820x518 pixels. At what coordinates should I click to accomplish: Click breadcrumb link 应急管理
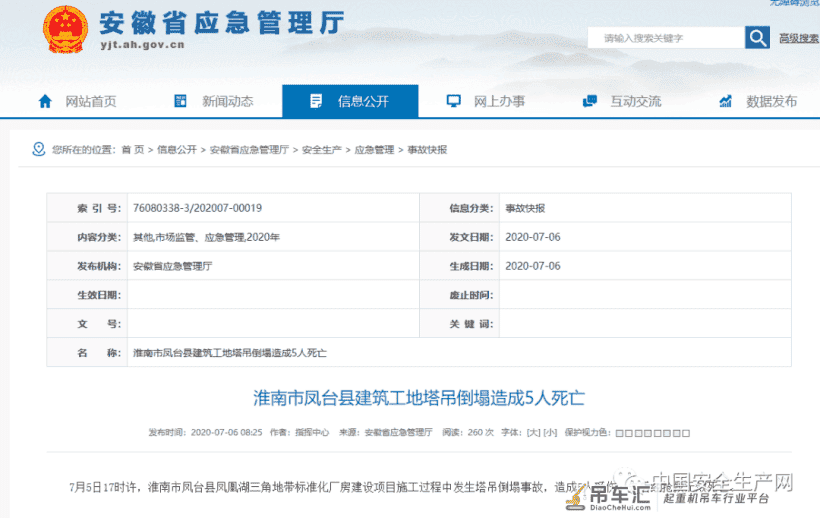(x=374, y=150)
